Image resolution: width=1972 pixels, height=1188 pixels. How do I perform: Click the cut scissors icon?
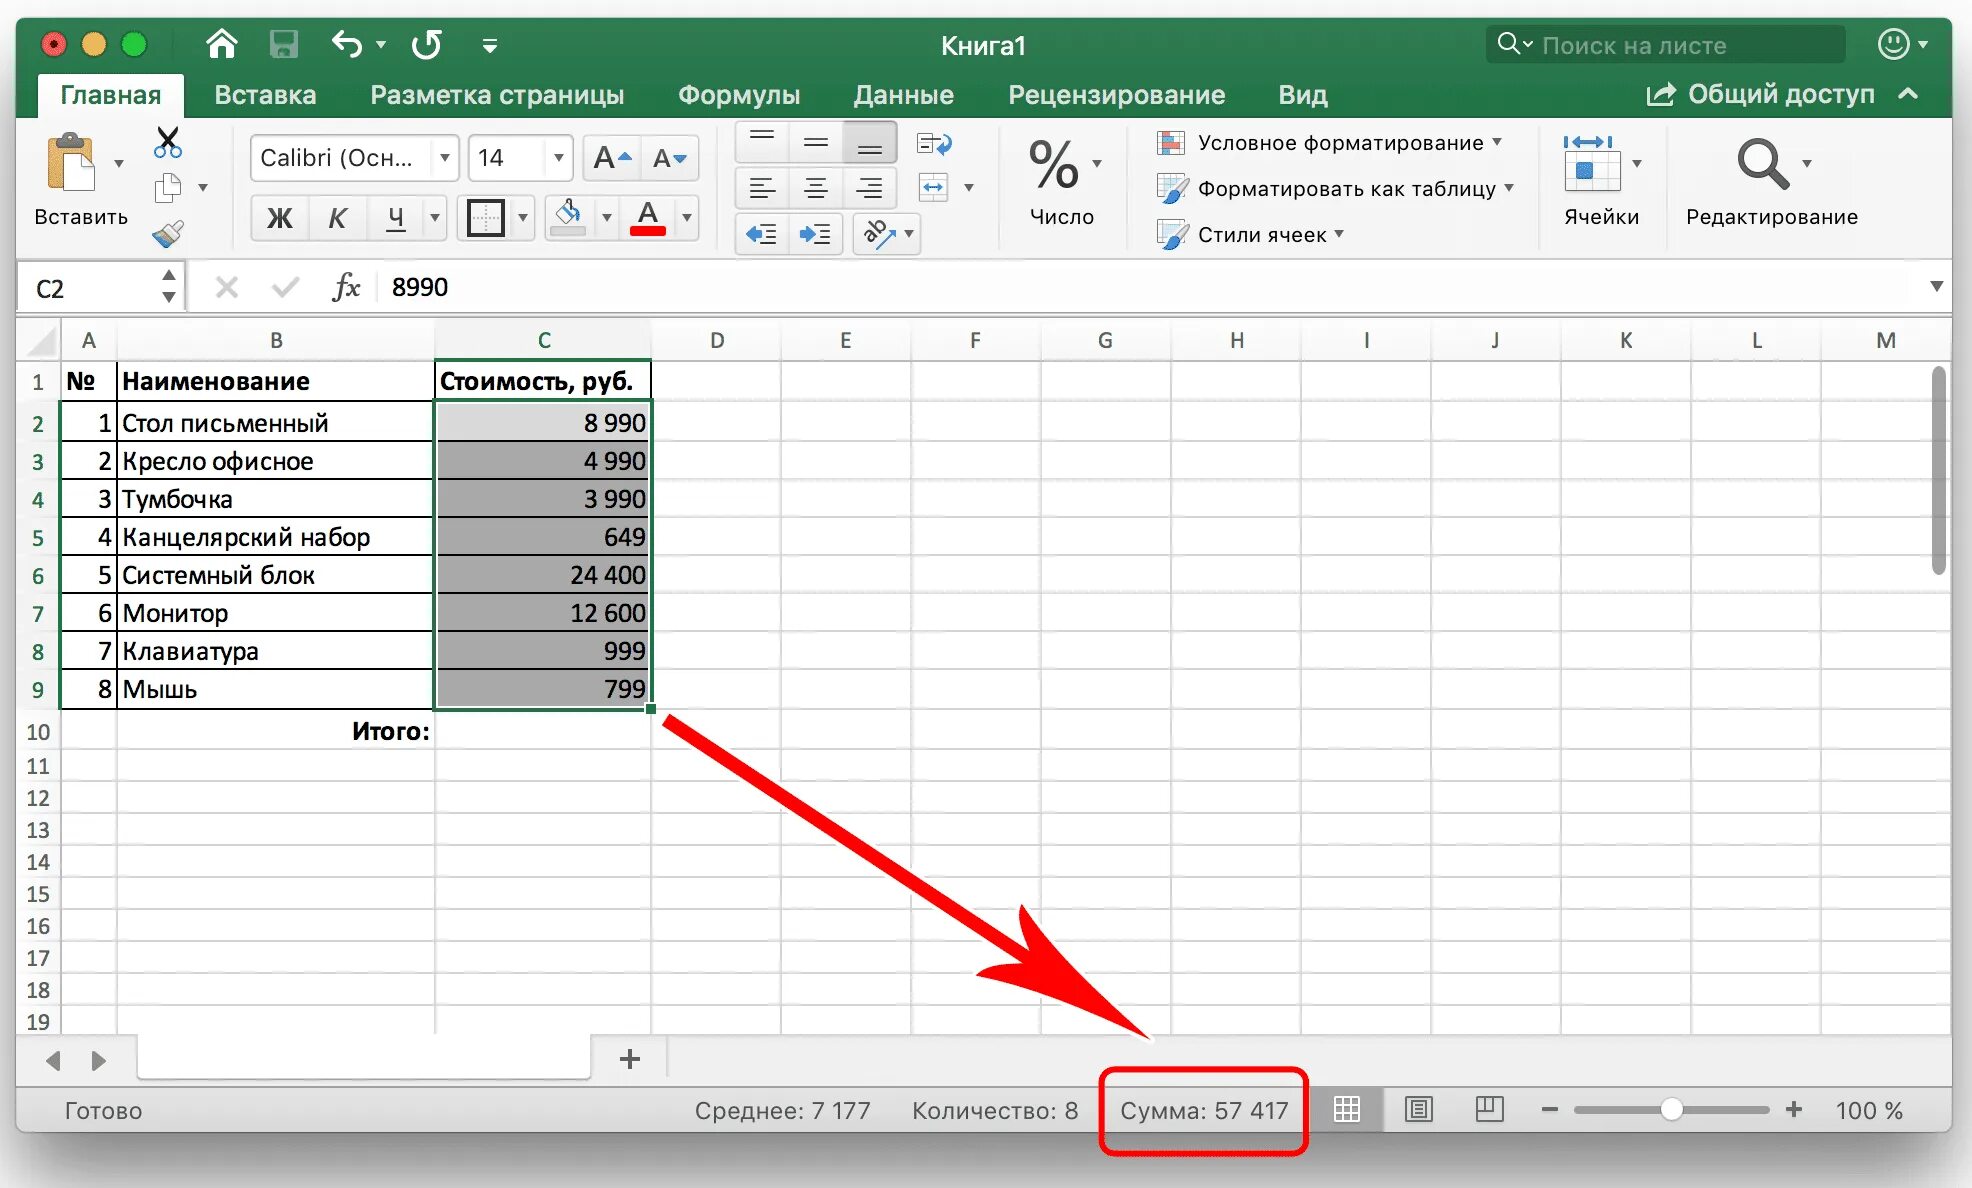tap(168, 143)
